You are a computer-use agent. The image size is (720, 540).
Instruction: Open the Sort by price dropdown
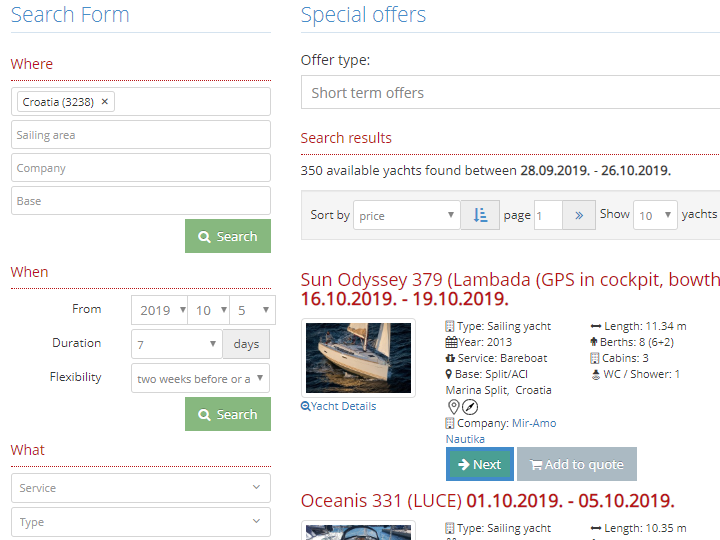point(405,215)
